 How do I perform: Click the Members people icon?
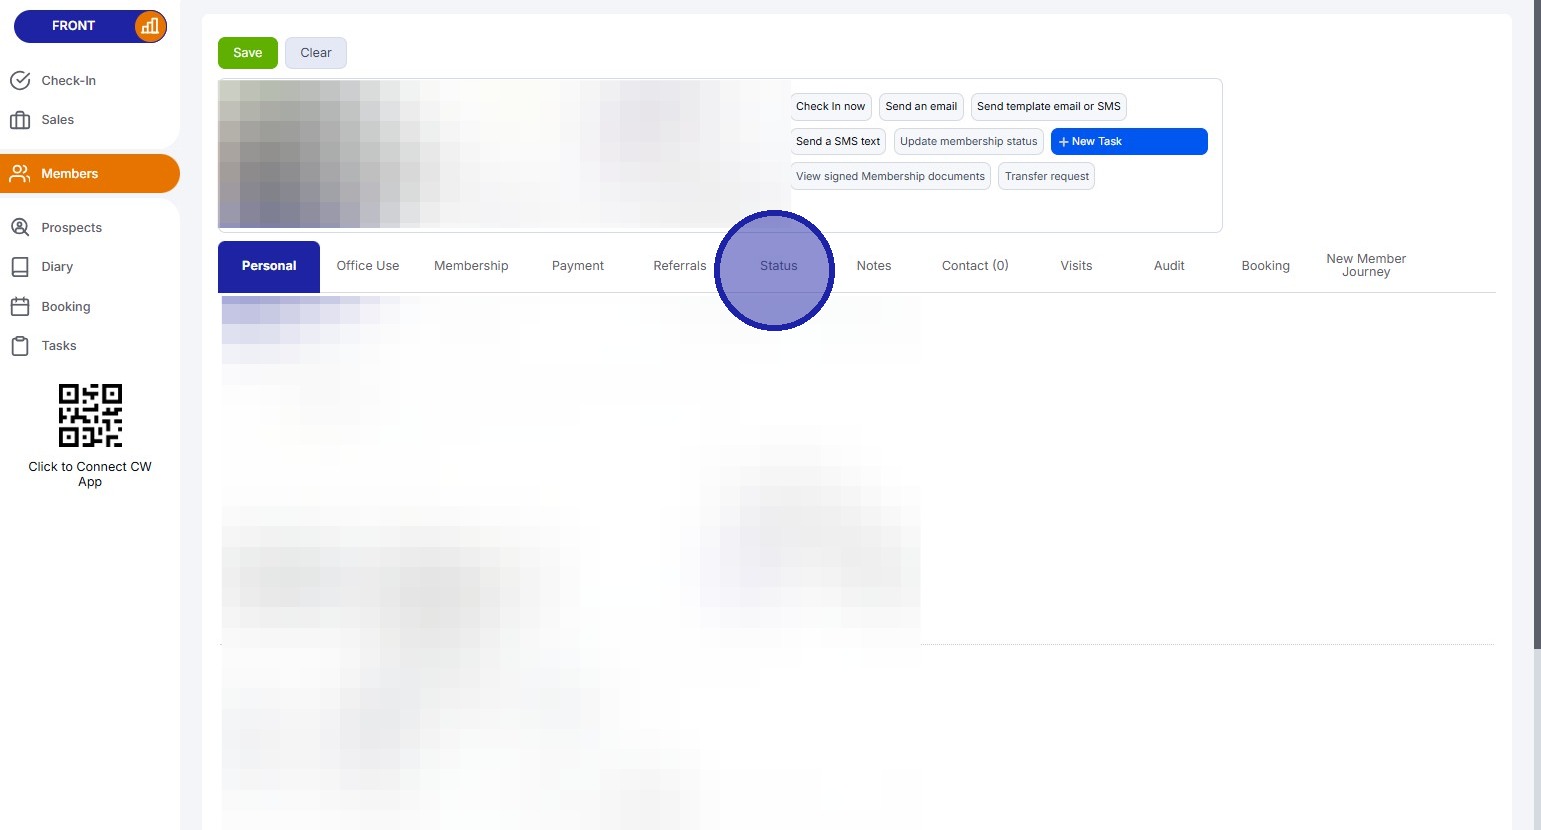[x=20, y=174]
